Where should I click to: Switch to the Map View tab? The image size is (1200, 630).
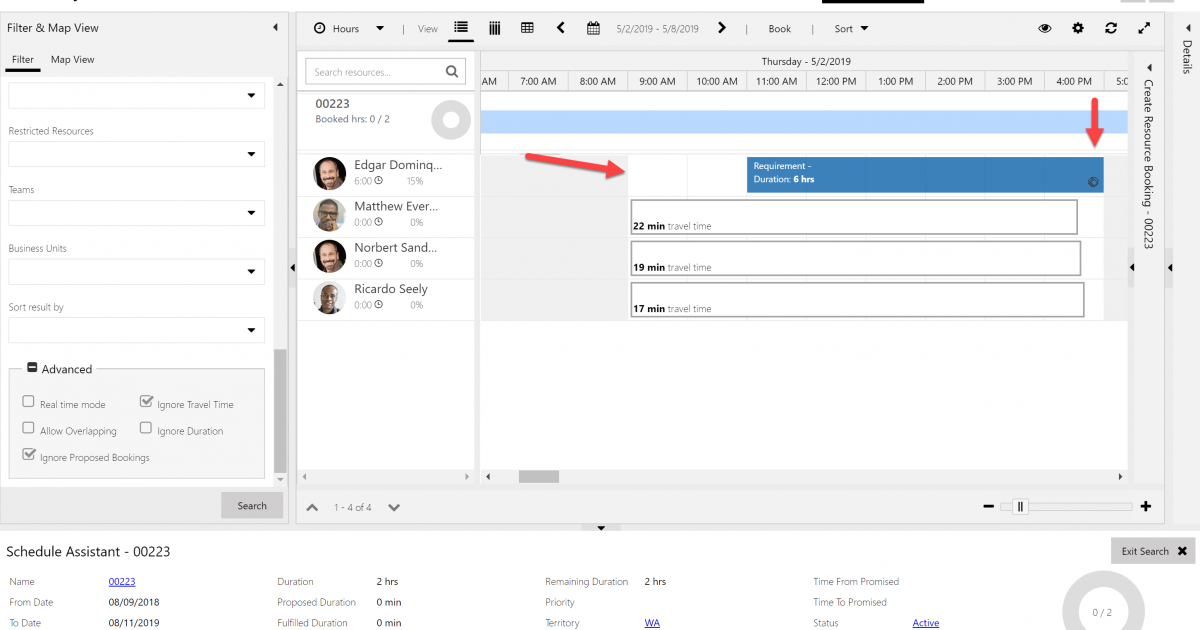coord(71,59)
